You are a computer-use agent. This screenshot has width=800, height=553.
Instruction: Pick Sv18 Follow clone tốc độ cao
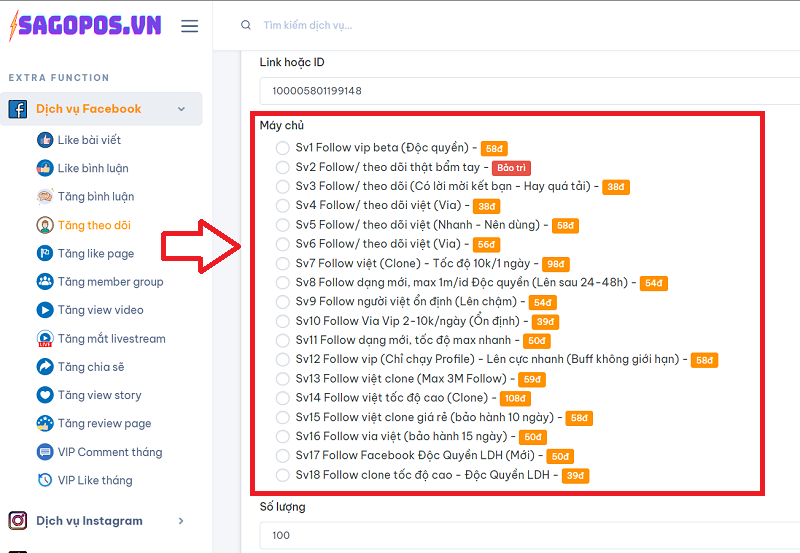283,476
